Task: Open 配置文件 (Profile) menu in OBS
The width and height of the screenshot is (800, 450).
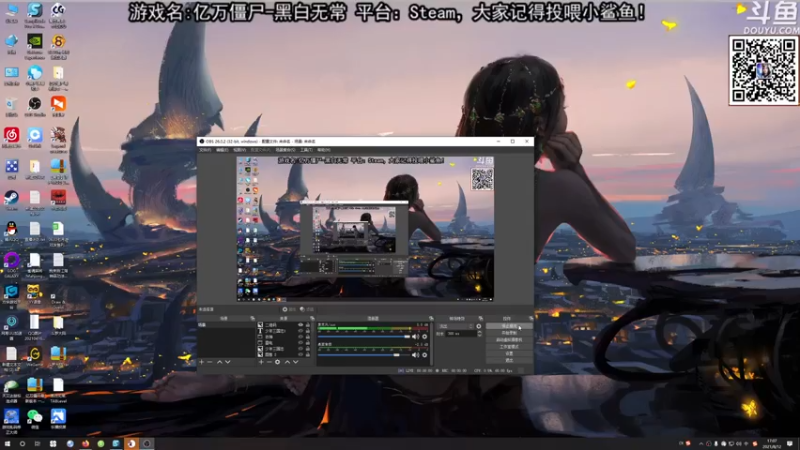Action: pyautogui.click(x=260, y=150)
